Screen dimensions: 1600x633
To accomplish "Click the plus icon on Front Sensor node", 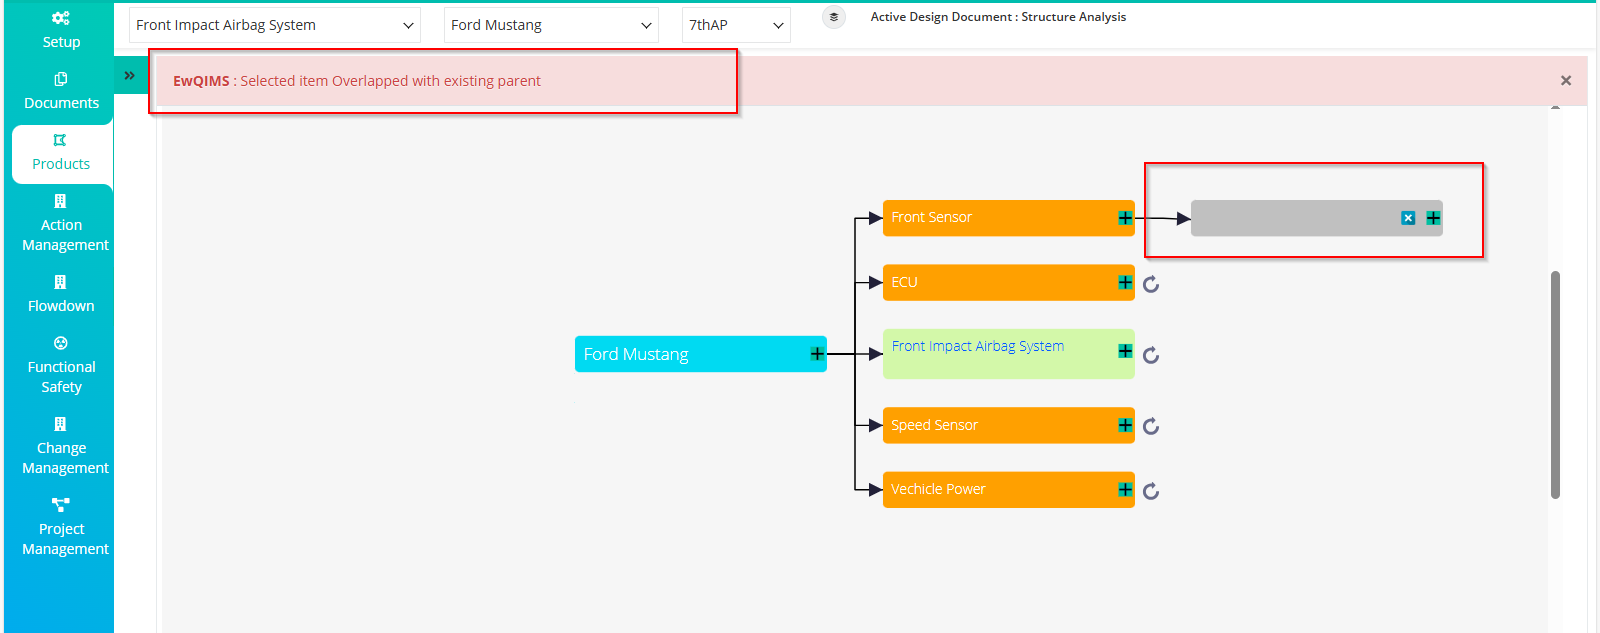I will point(1125,218).
